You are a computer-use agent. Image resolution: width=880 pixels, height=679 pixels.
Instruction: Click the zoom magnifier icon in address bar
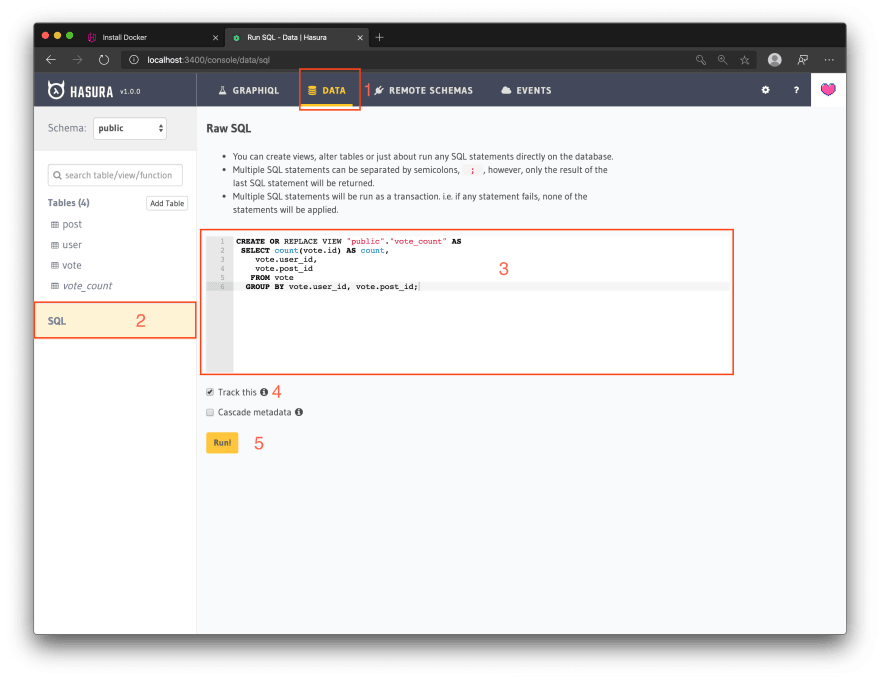click(x=722, y=59)
